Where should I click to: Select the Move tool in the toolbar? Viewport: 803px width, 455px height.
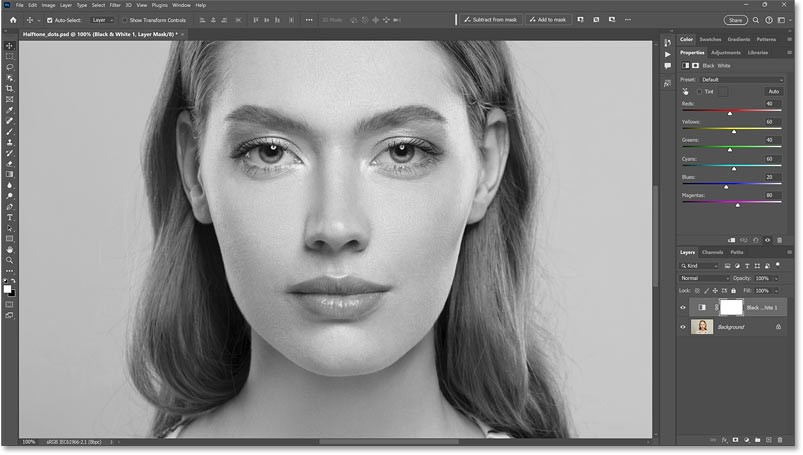tap(9, 46)
